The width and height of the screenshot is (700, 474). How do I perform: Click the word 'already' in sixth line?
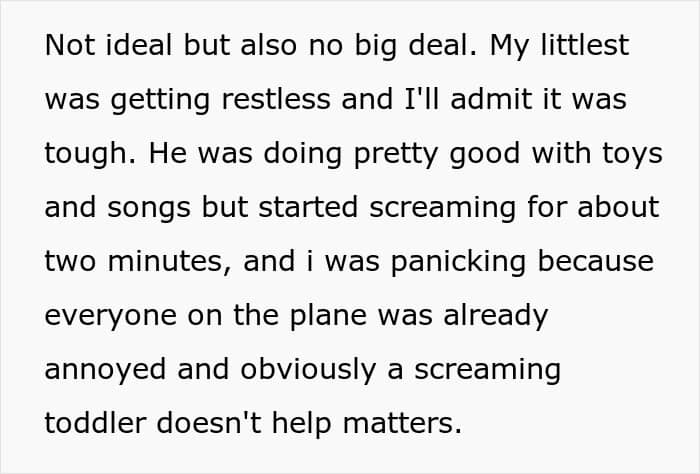(x=496, y=316)
